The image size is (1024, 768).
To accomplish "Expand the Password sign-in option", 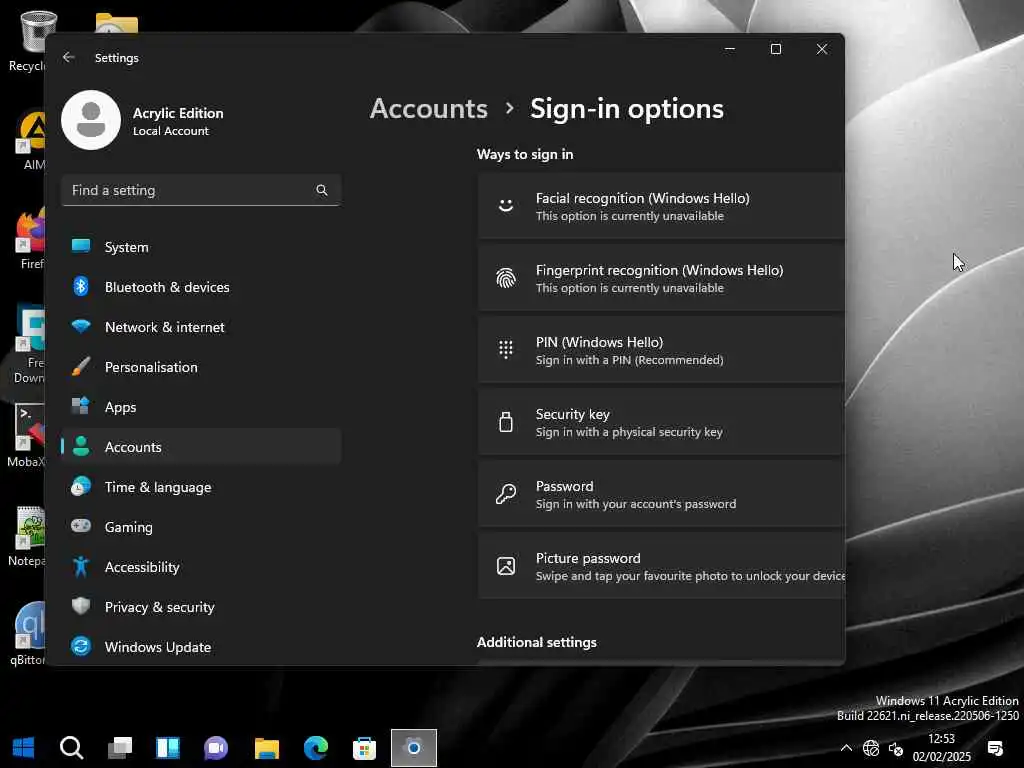I will click(x=661, y=494).
